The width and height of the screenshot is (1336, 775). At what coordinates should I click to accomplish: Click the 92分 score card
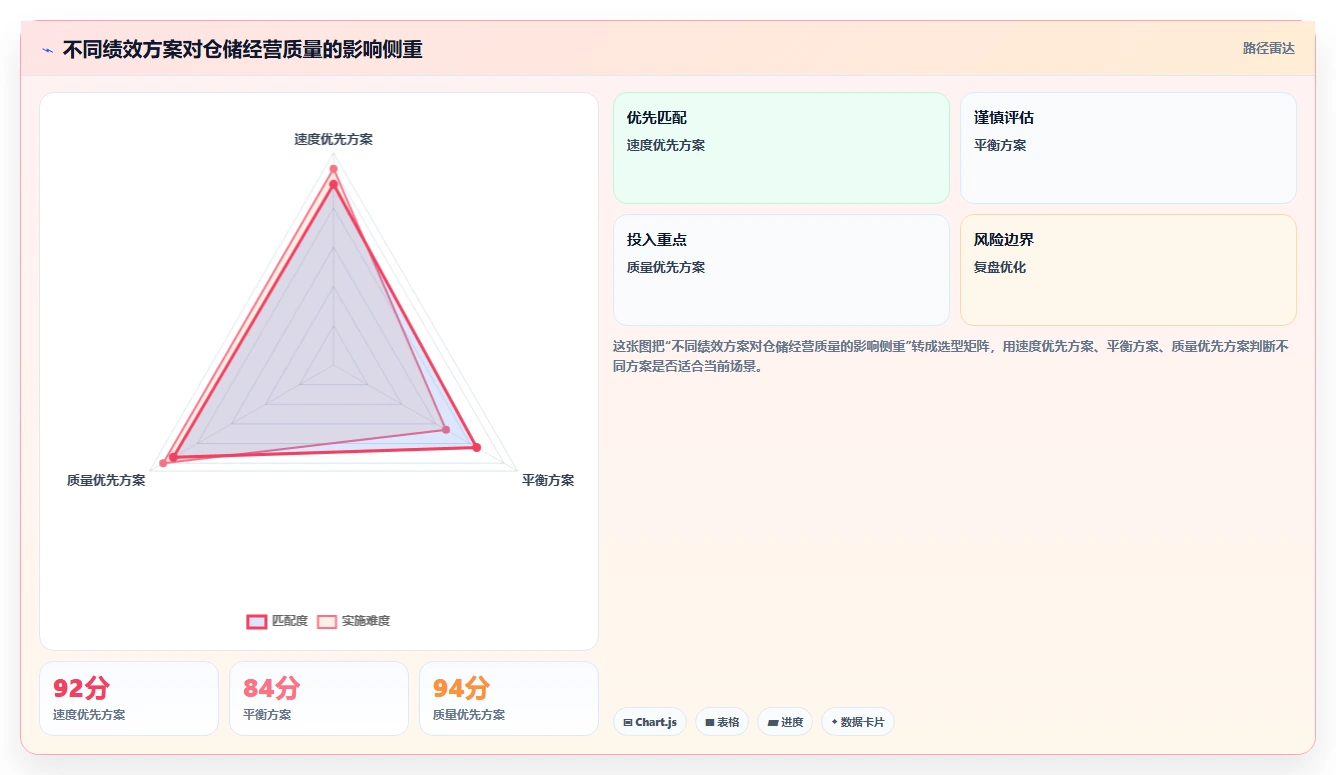[129, 698]
